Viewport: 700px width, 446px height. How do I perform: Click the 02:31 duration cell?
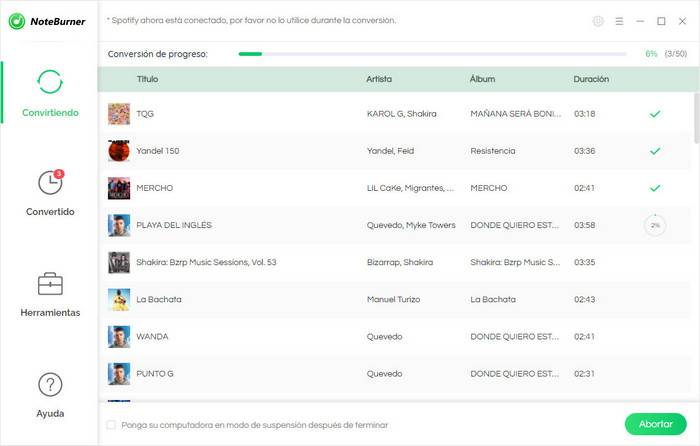pos(584,373)
